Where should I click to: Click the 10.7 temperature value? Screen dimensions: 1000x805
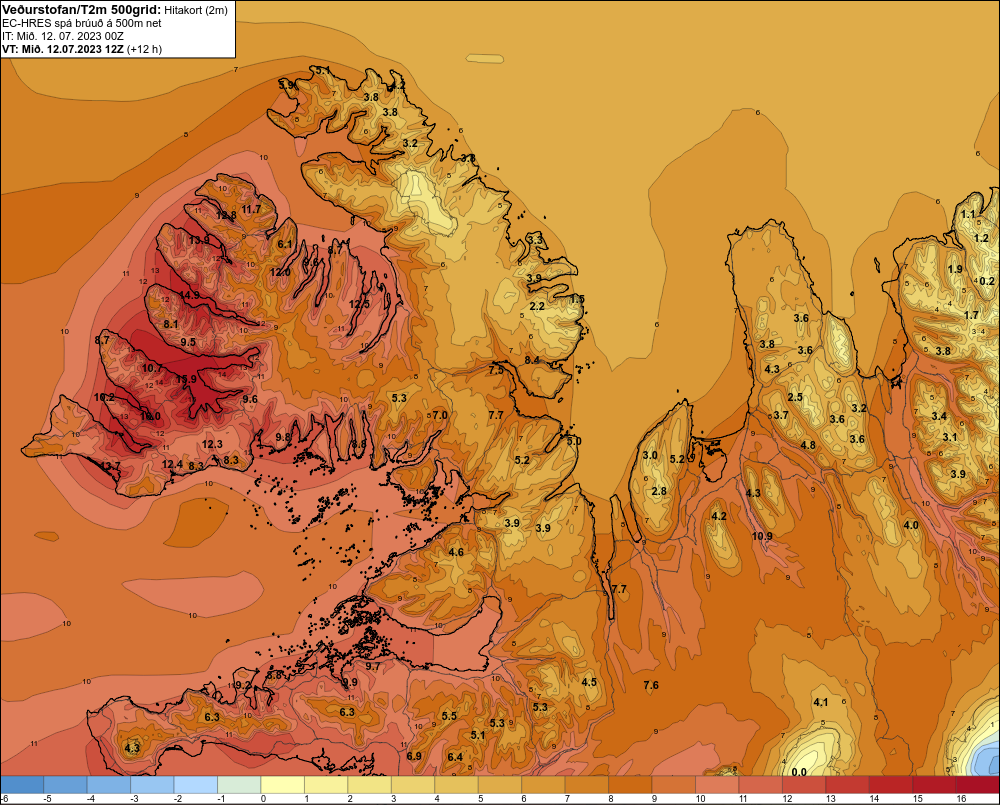pyautogui.click(x=152, y=368)
